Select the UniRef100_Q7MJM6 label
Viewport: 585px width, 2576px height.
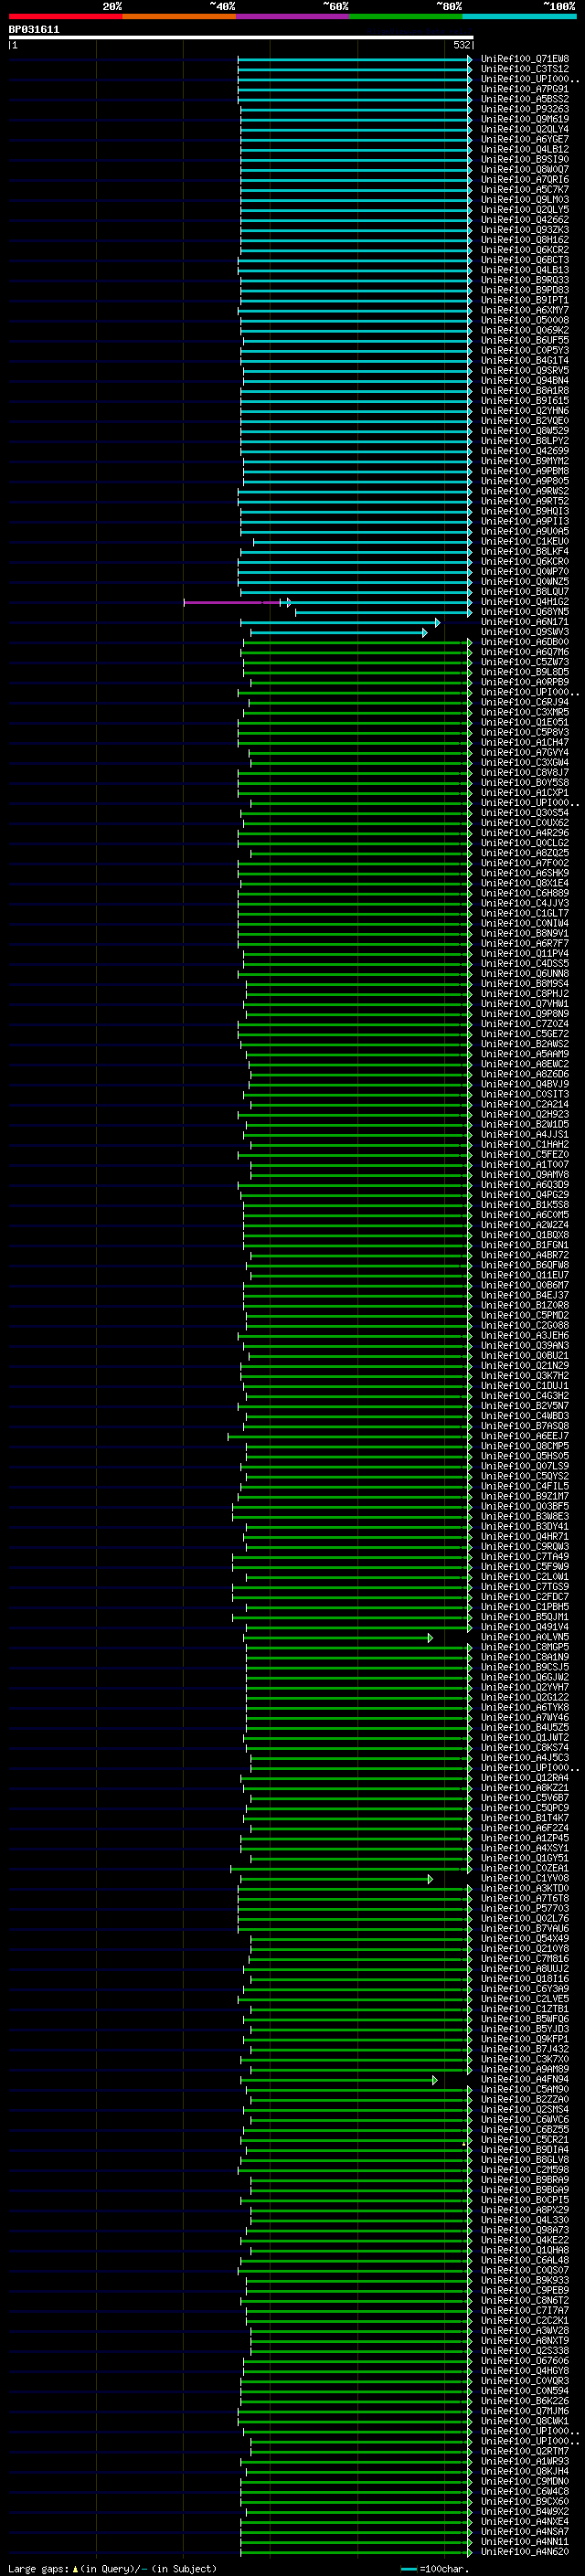tap(524, 2411)
